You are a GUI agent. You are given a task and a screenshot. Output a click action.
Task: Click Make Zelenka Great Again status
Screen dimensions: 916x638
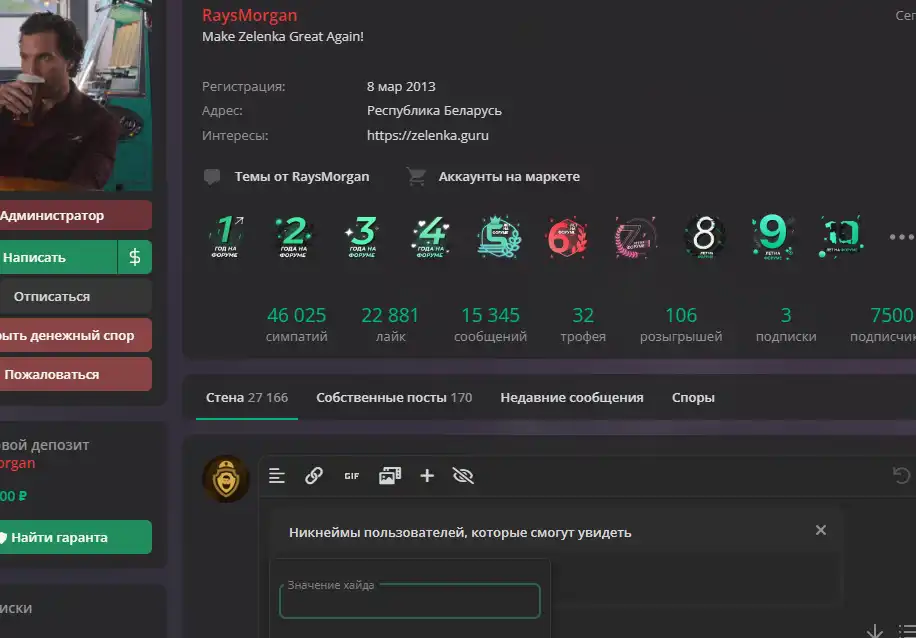point(283,36)
